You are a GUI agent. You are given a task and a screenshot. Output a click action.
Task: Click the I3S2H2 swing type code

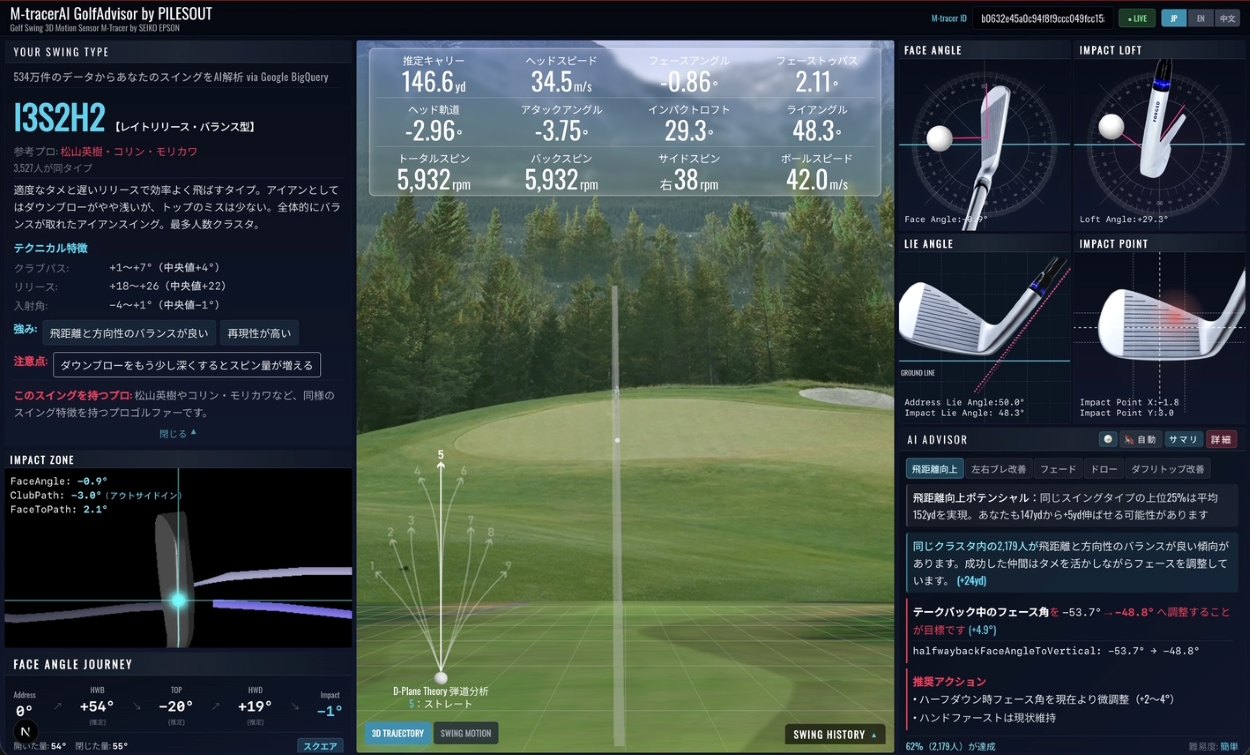click(x=59, y=119)
